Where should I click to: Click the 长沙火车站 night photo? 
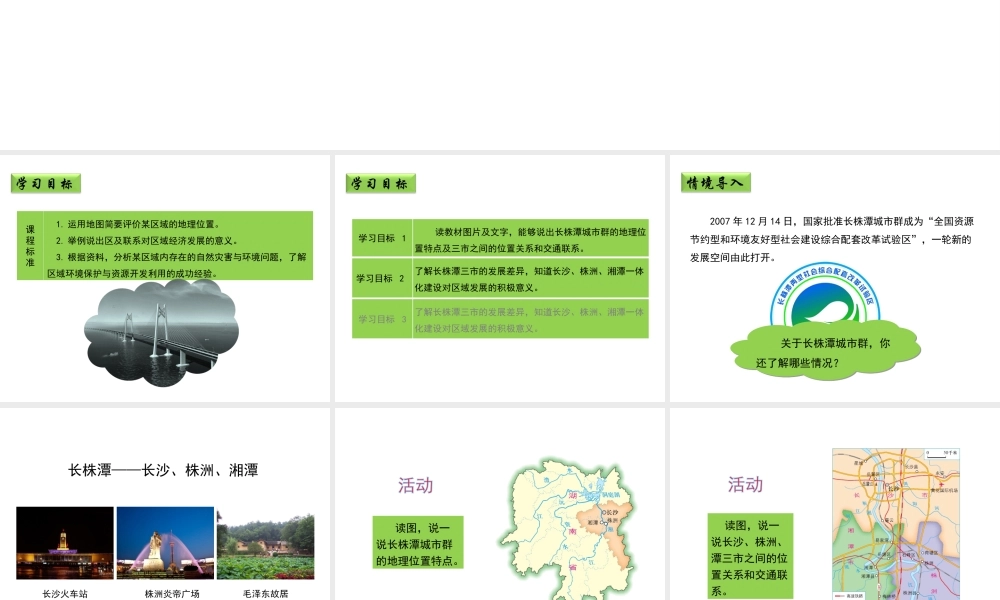click(x=65, y=543)
